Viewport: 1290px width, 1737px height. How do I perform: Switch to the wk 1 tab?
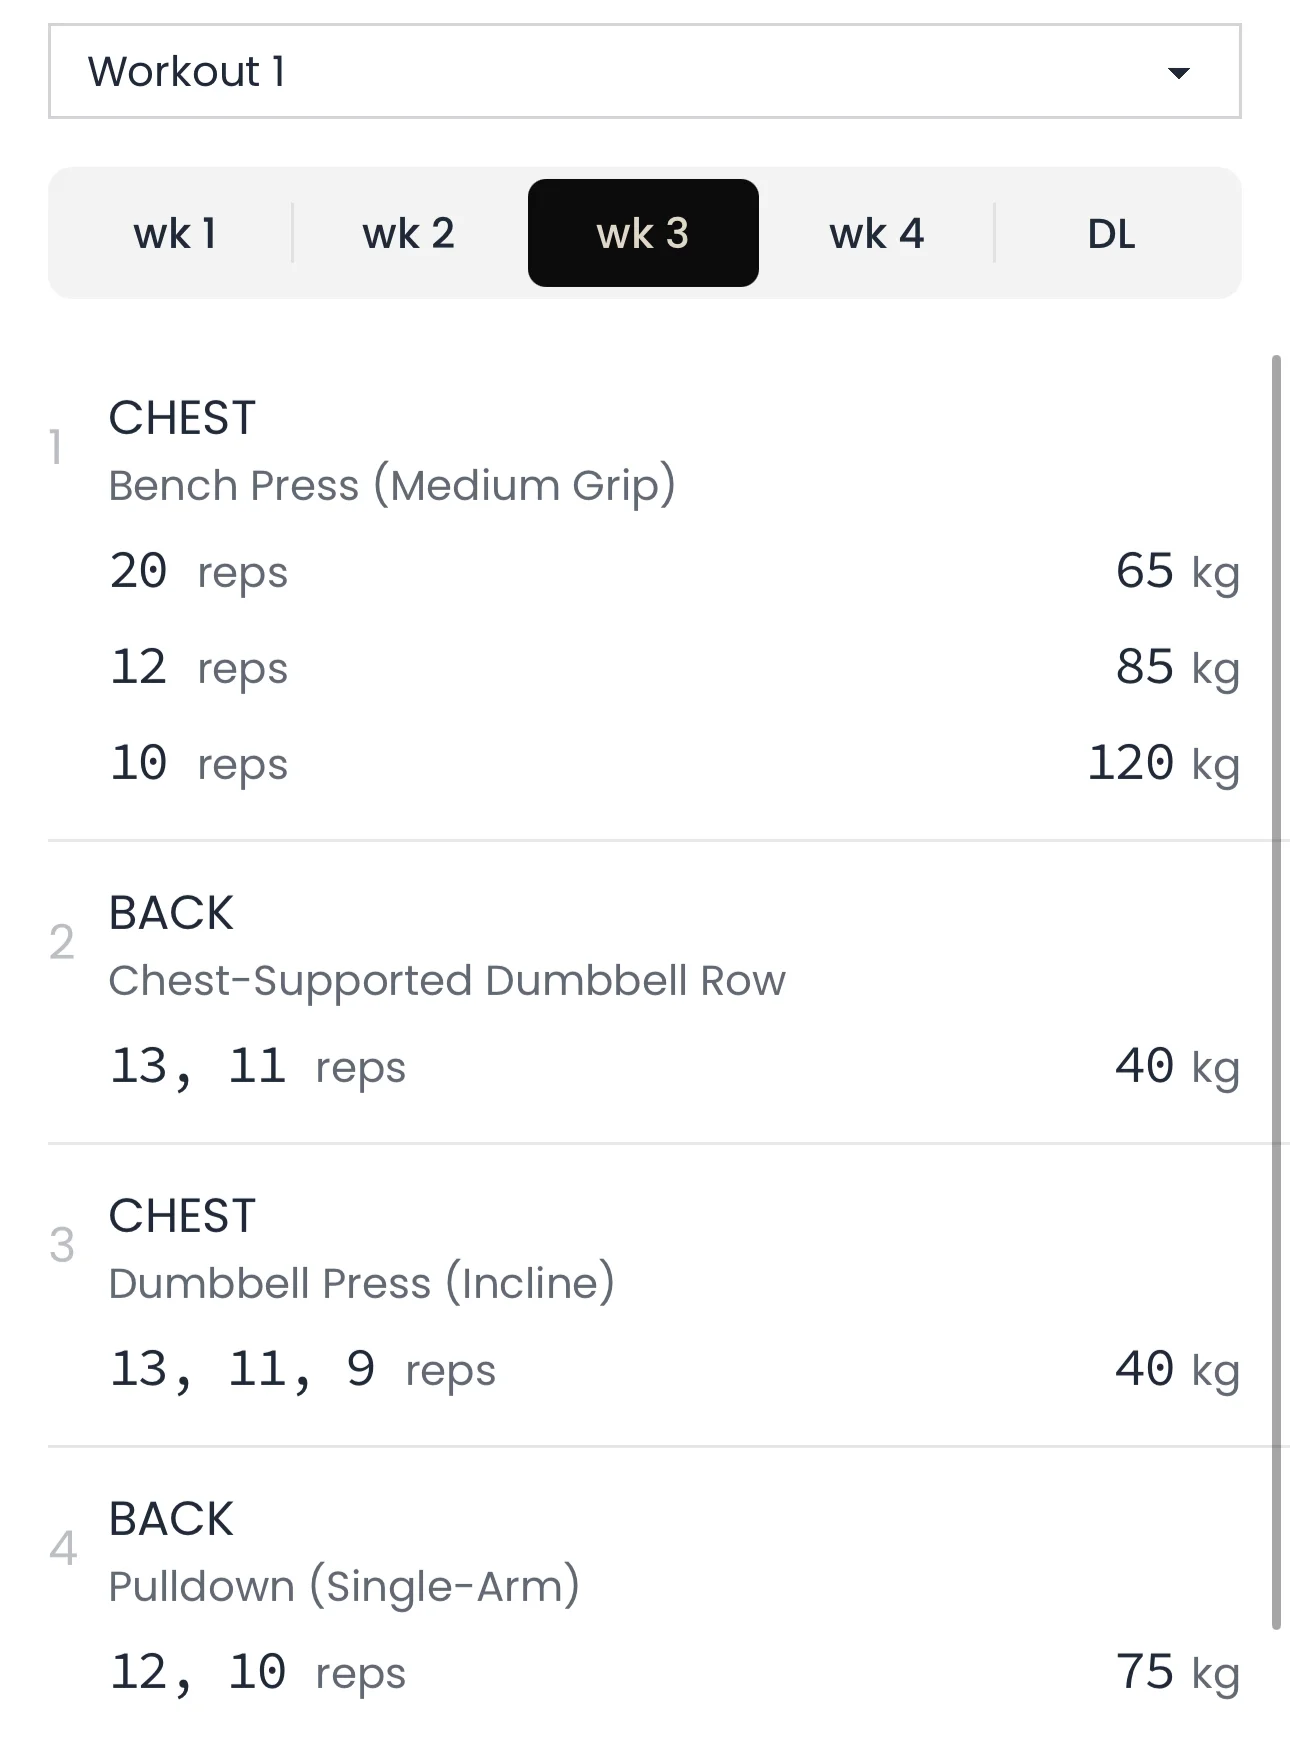[x=174, y=234]
